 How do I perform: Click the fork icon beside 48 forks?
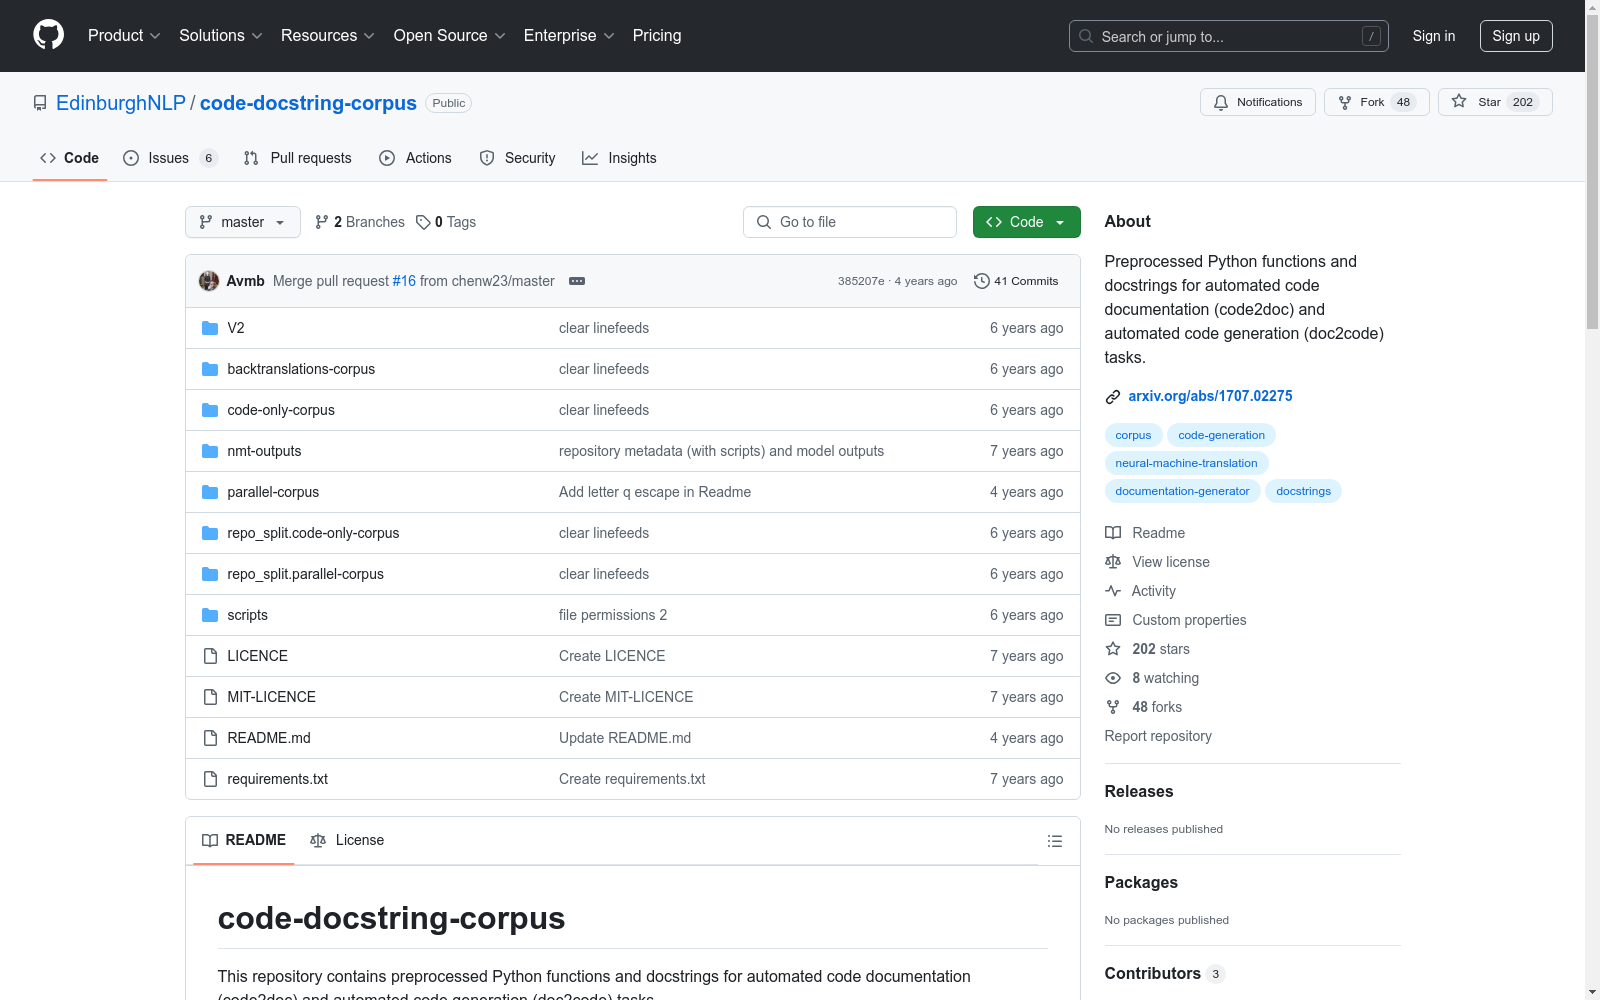pyautogui.click(x=1113, y=707)
